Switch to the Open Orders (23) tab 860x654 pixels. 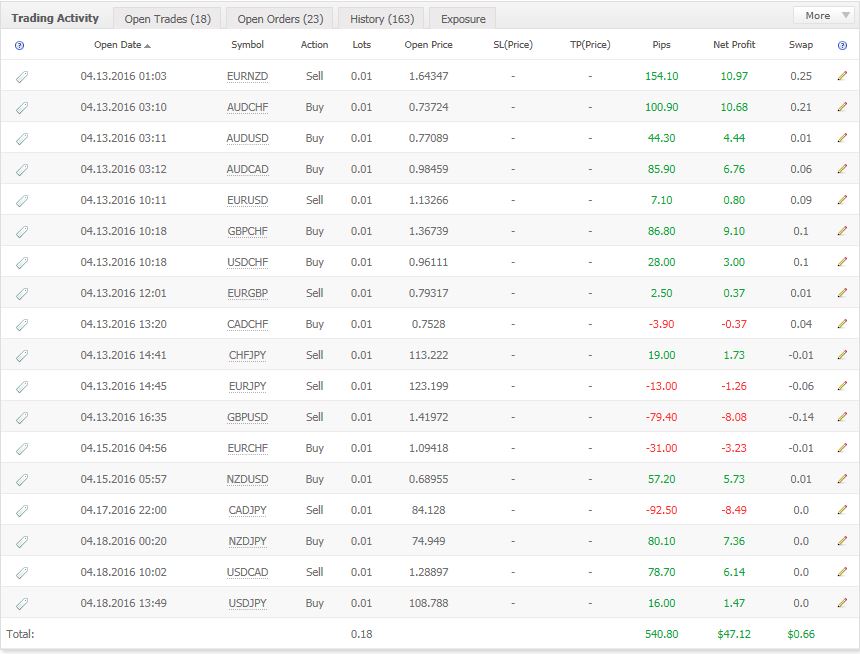pyautogui.click(x=280, y=19)
